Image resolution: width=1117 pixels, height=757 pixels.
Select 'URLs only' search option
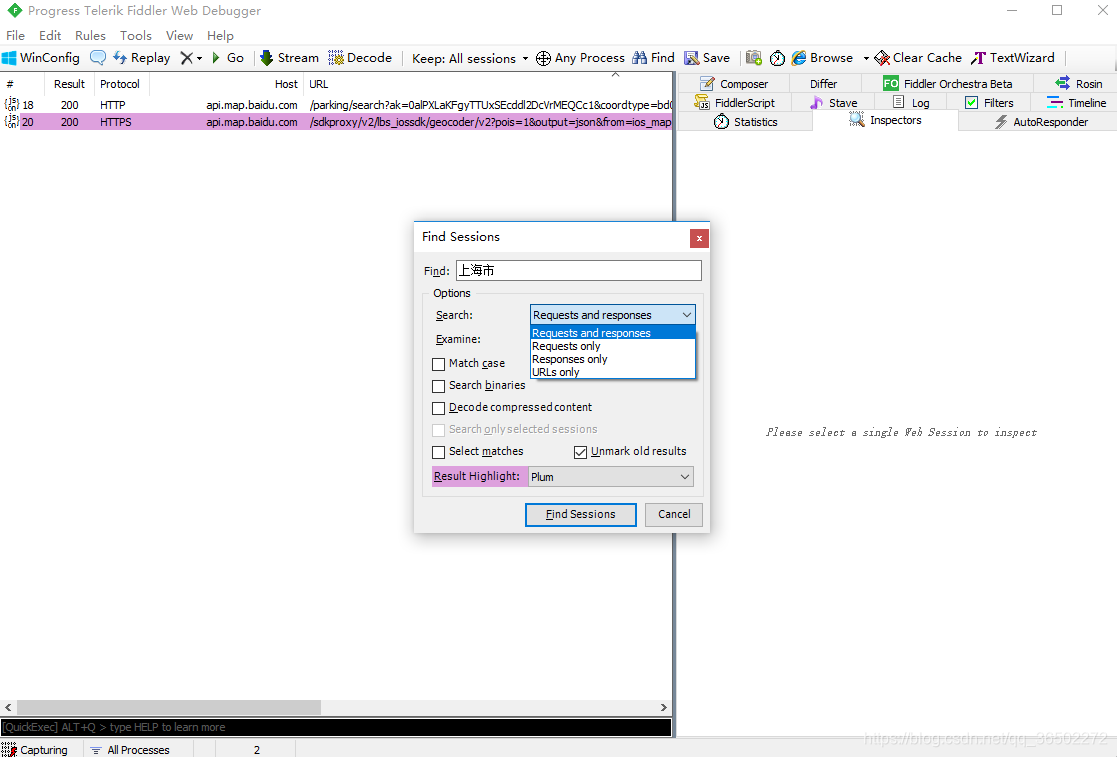pos(613,372)
